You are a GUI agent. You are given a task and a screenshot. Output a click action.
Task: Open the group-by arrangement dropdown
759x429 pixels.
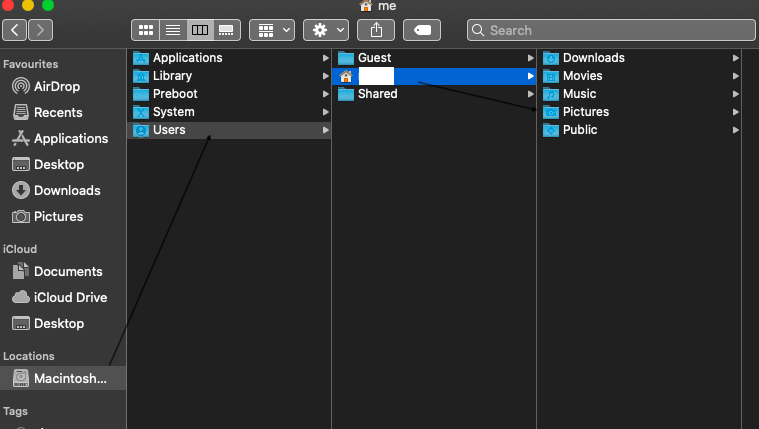click(272, 30)
